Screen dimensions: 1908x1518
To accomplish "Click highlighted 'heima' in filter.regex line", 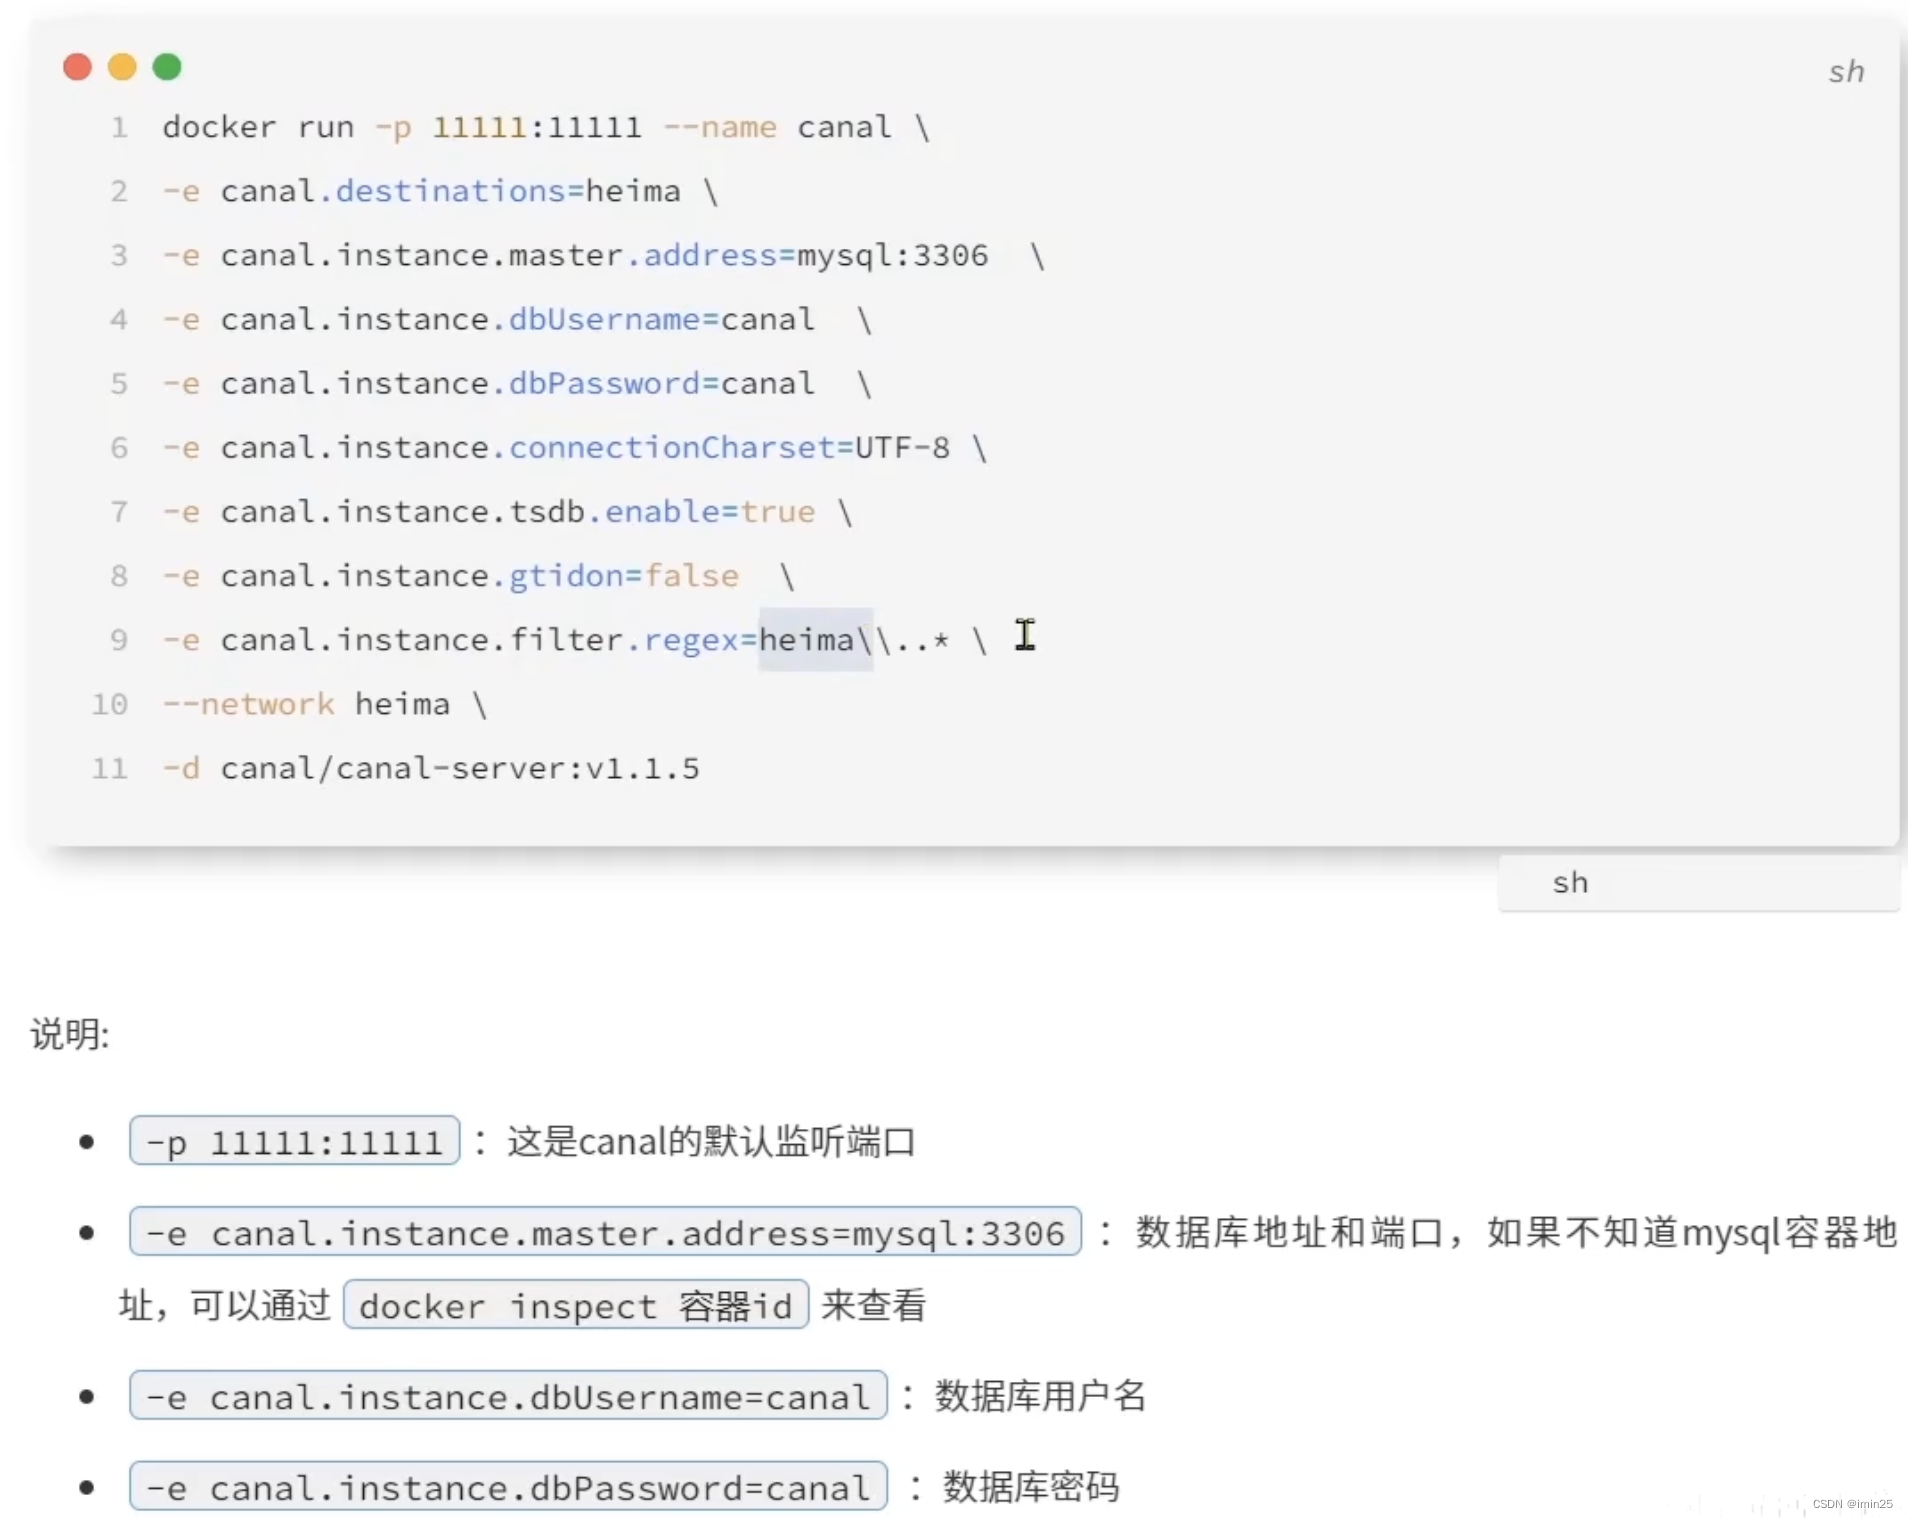I will click(807, 640).
